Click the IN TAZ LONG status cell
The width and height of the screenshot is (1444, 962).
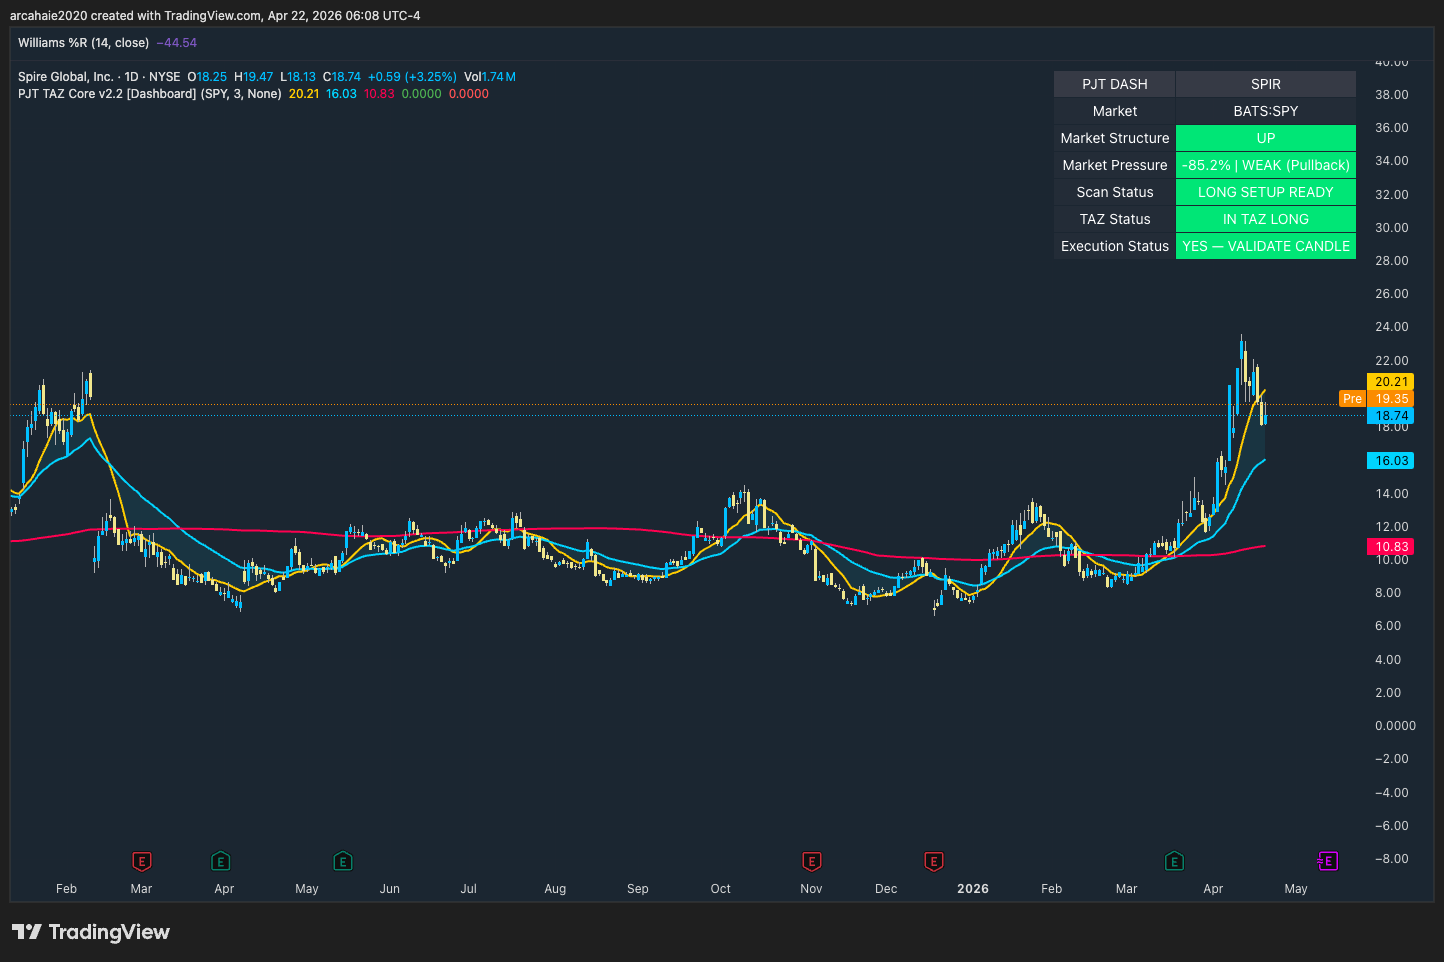(1265, 219)
